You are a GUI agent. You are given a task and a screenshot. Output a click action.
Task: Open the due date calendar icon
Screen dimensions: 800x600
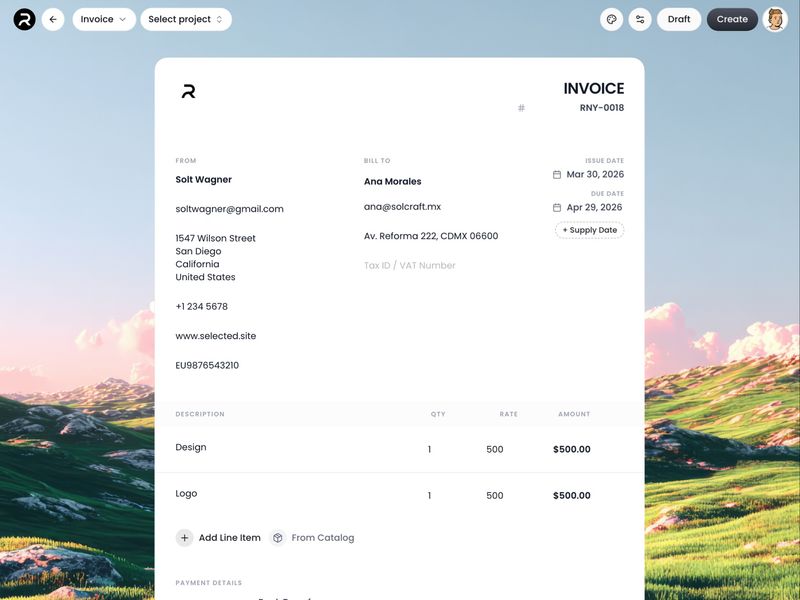pyautogui.click(x=557, y=207)
